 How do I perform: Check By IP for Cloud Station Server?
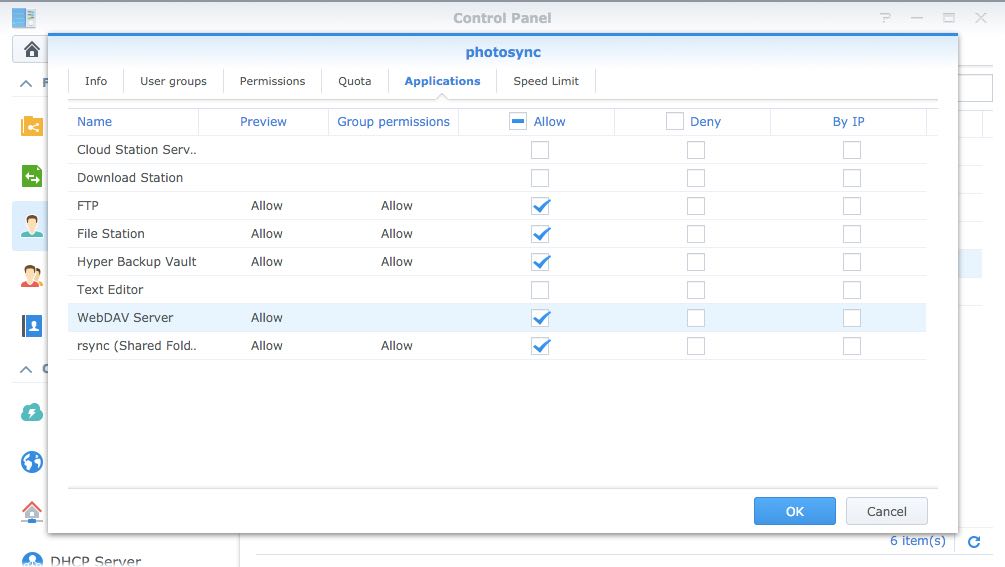coord(851,150)
